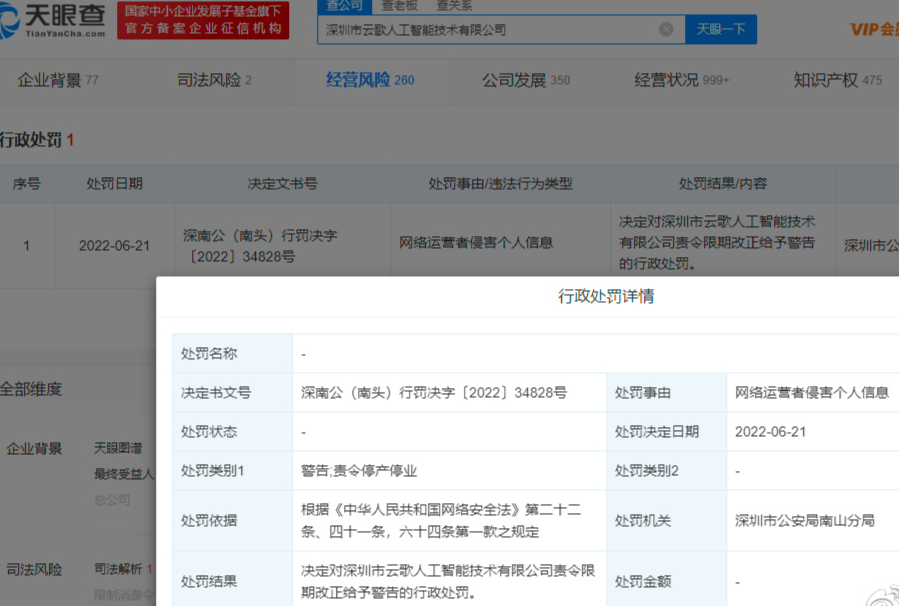Switch to the 查老板 tab
The image size is (899, 606).
tap(399, 6)
